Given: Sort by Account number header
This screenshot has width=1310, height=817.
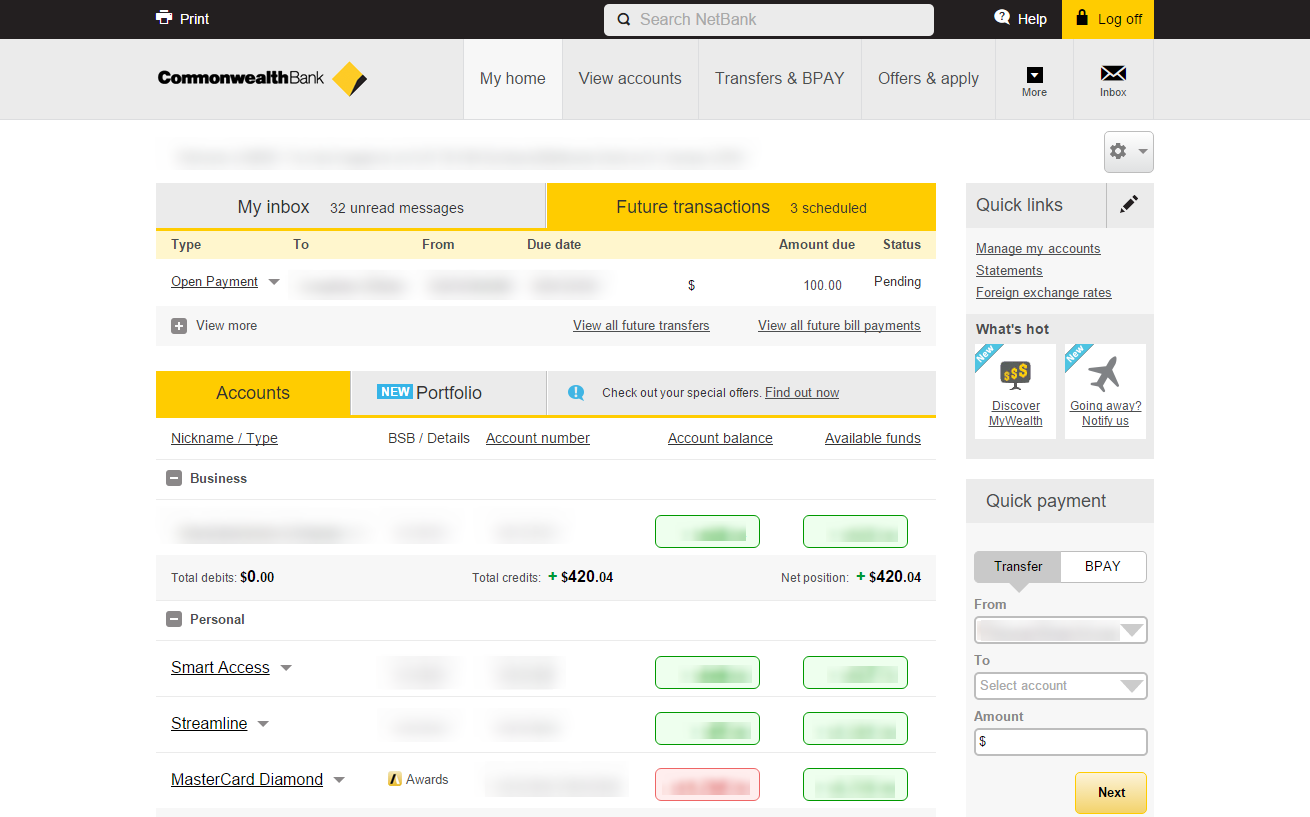Looking at the screenshot, I should [538, 438].
